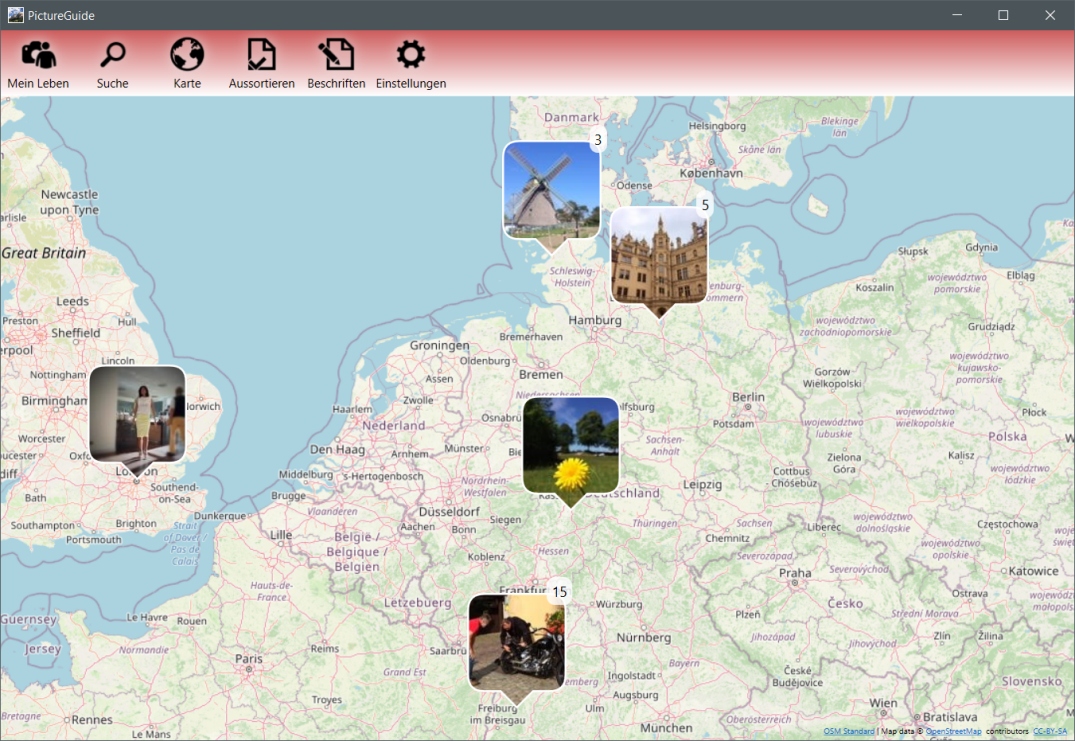Open the Suche magnifier tool
The width and height of the screenshot is (1075, 741).
112,64
